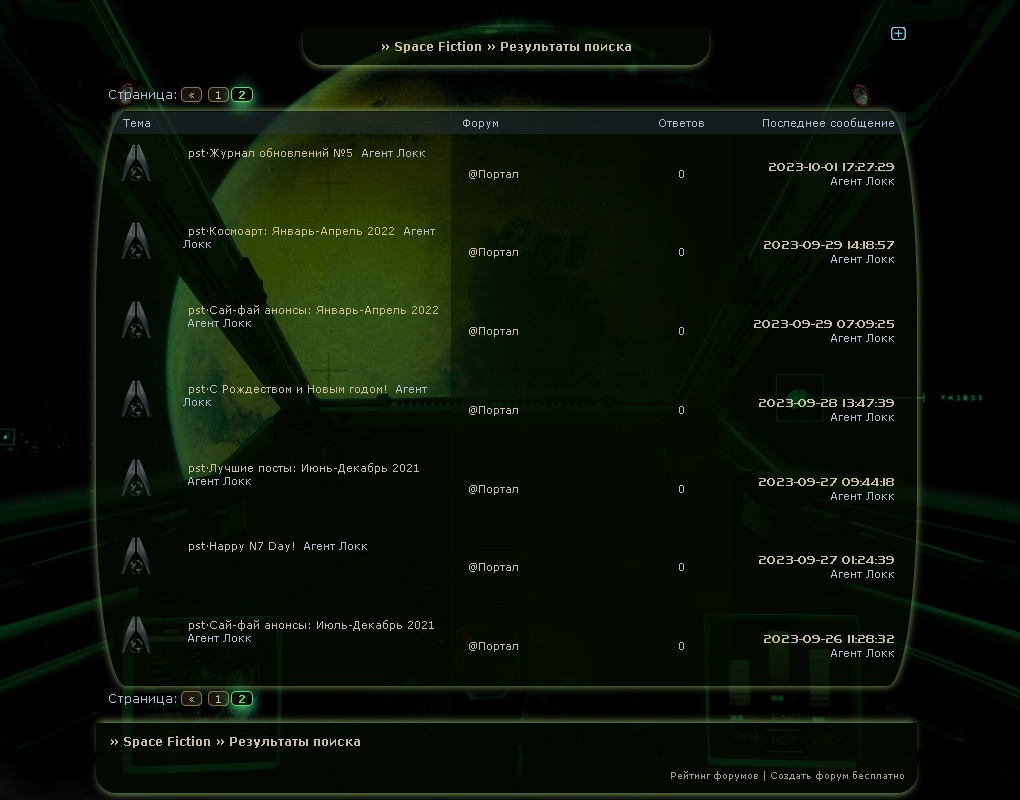Click the Форум column header
1020x800 pixels.
(x=480, y=124)
